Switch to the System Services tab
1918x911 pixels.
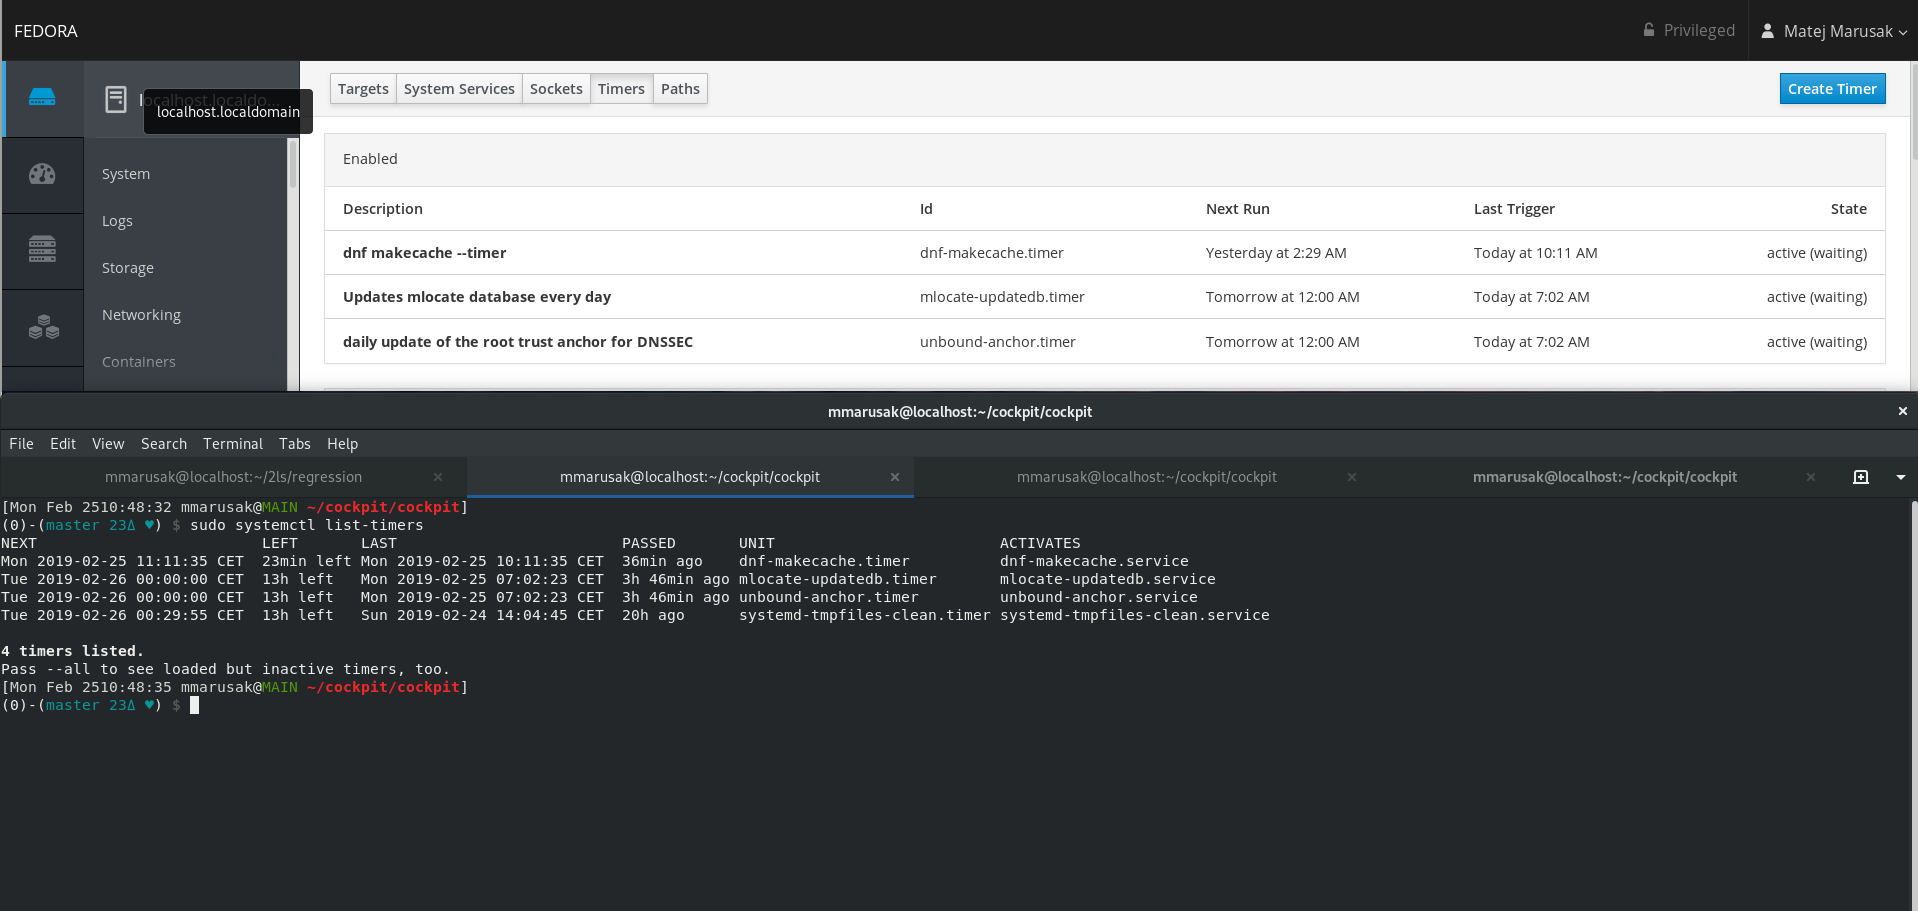459,89
